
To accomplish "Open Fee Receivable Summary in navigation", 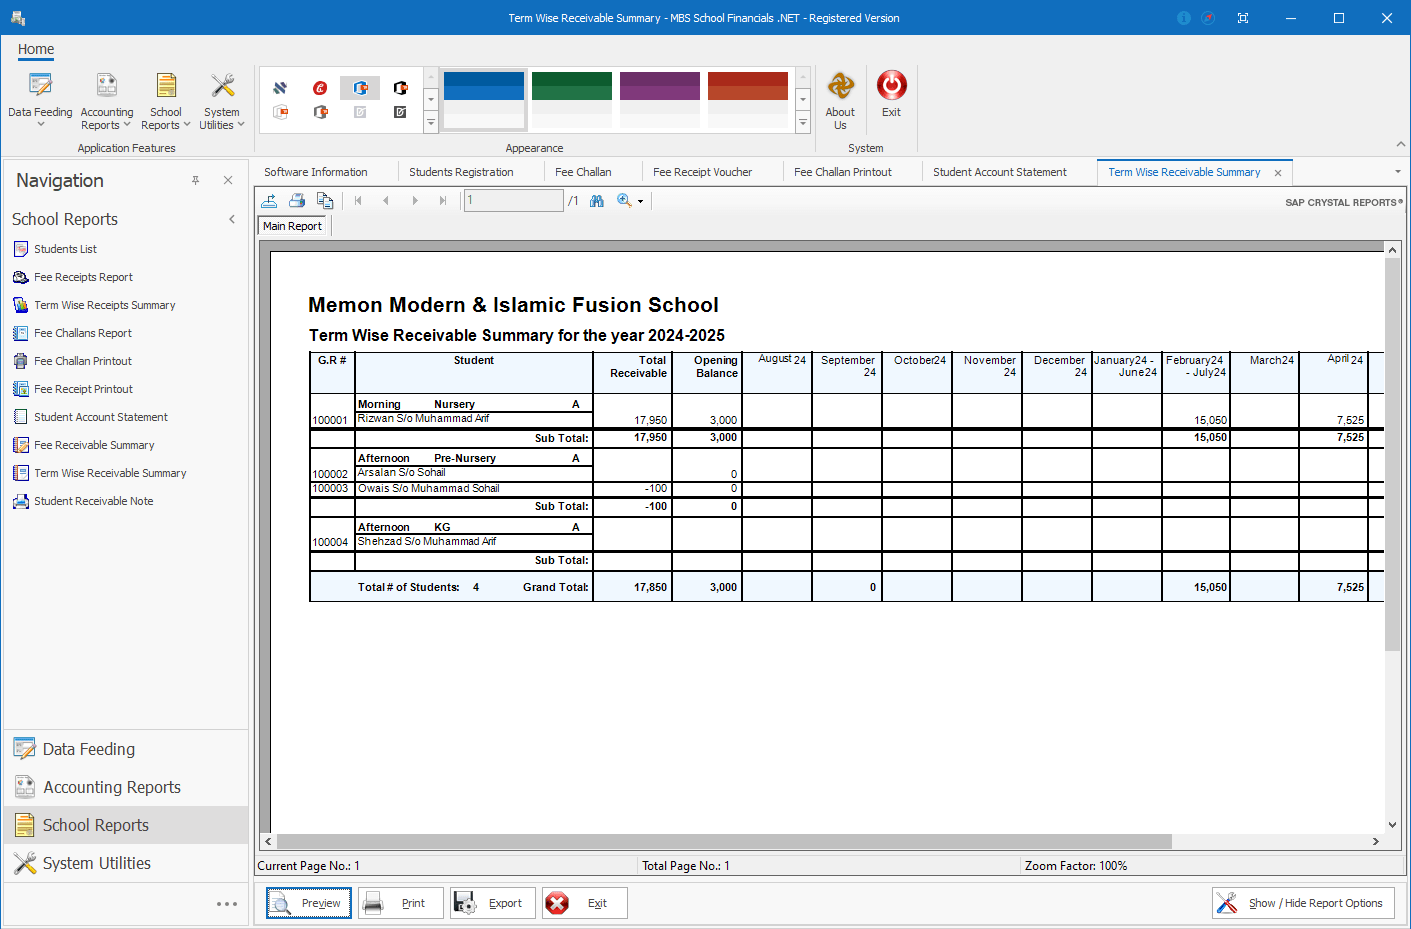I will [94, 445].
